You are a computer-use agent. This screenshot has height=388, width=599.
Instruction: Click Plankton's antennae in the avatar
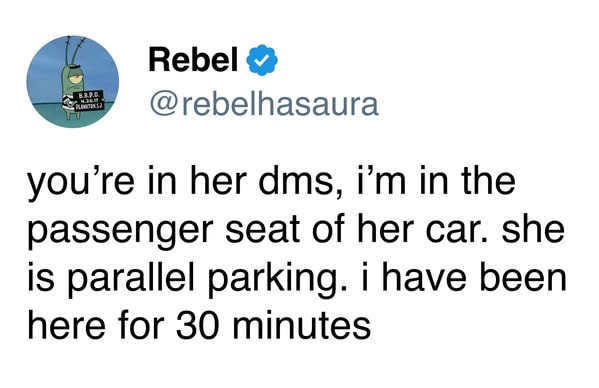[x=73, y=50]
